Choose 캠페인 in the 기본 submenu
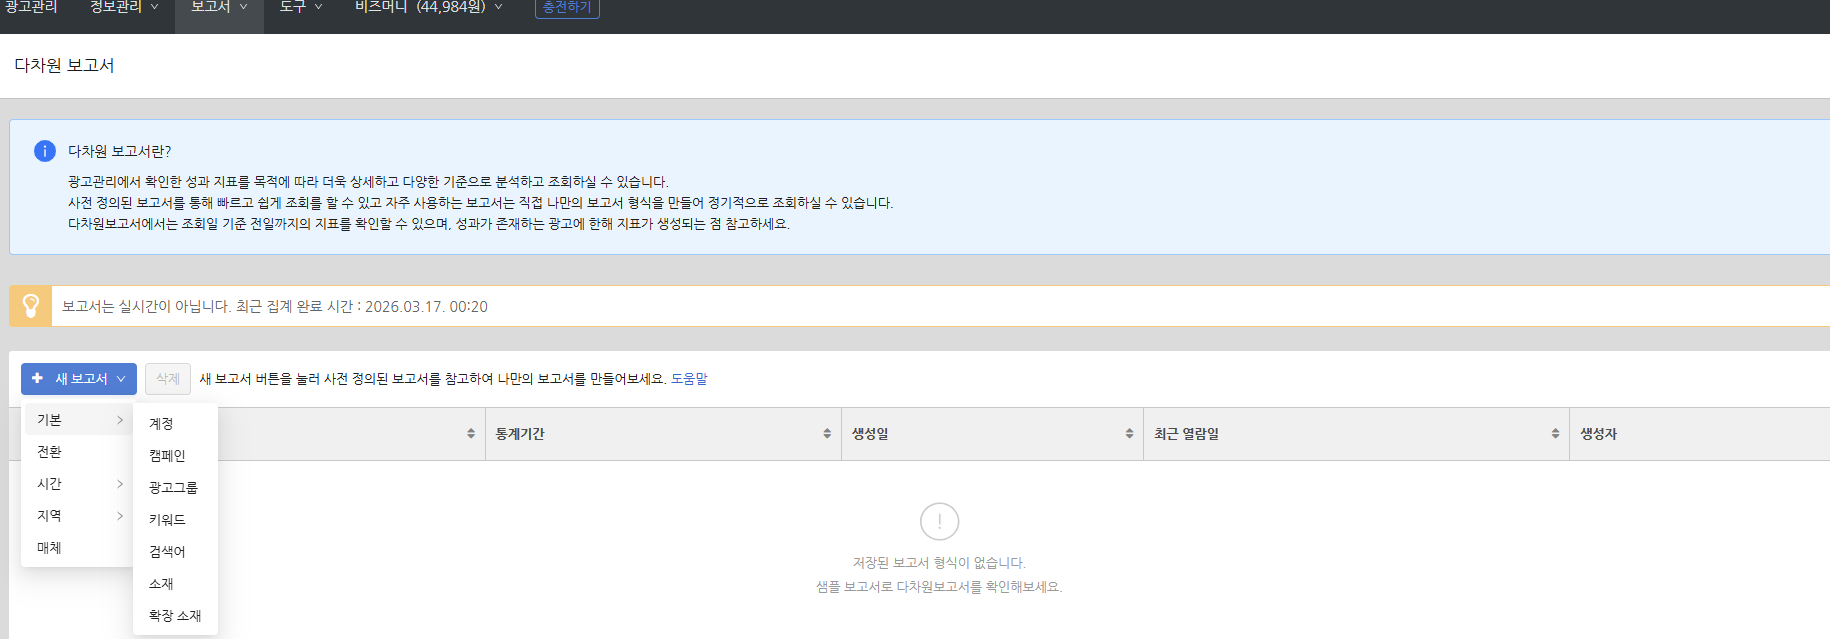This screenshot has width=1830, height=639. (167, 456)
